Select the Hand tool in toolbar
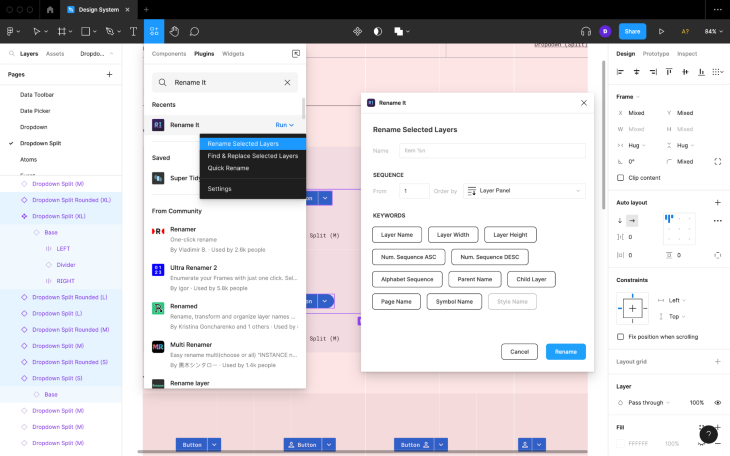The height and width of the screenshot is (456, 730). pos(174,31)
